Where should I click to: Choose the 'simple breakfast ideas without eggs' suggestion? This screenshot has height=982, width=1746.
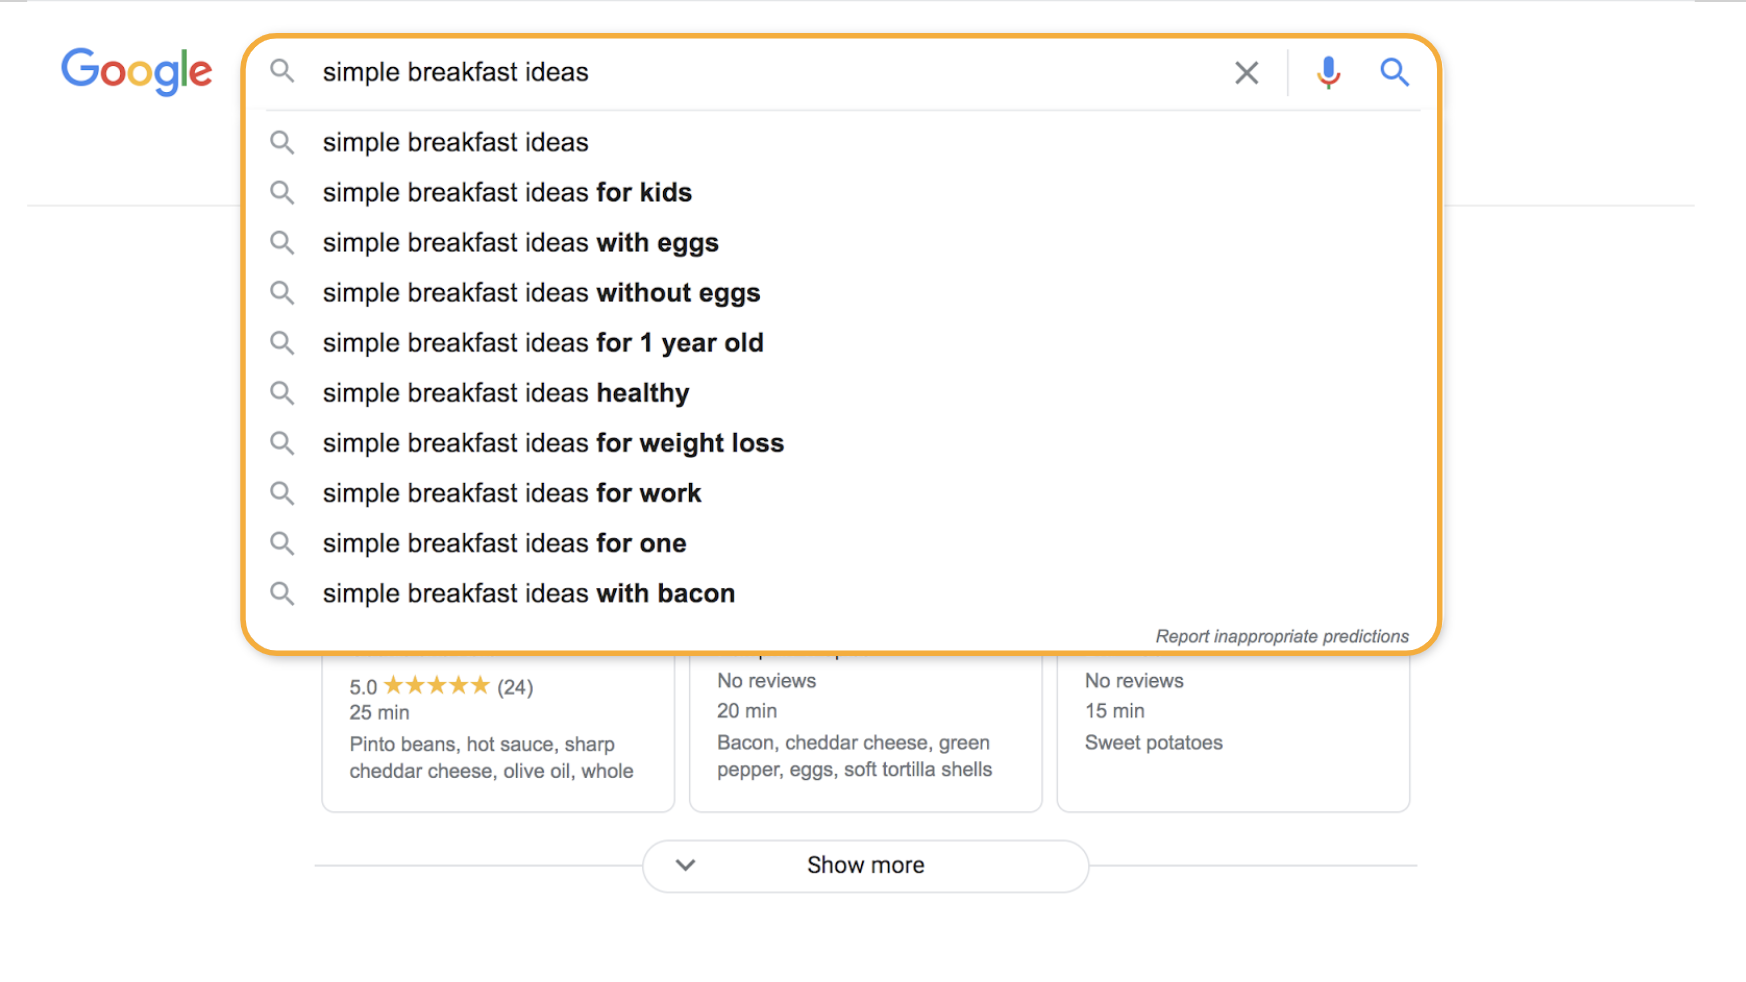(541, 293)
